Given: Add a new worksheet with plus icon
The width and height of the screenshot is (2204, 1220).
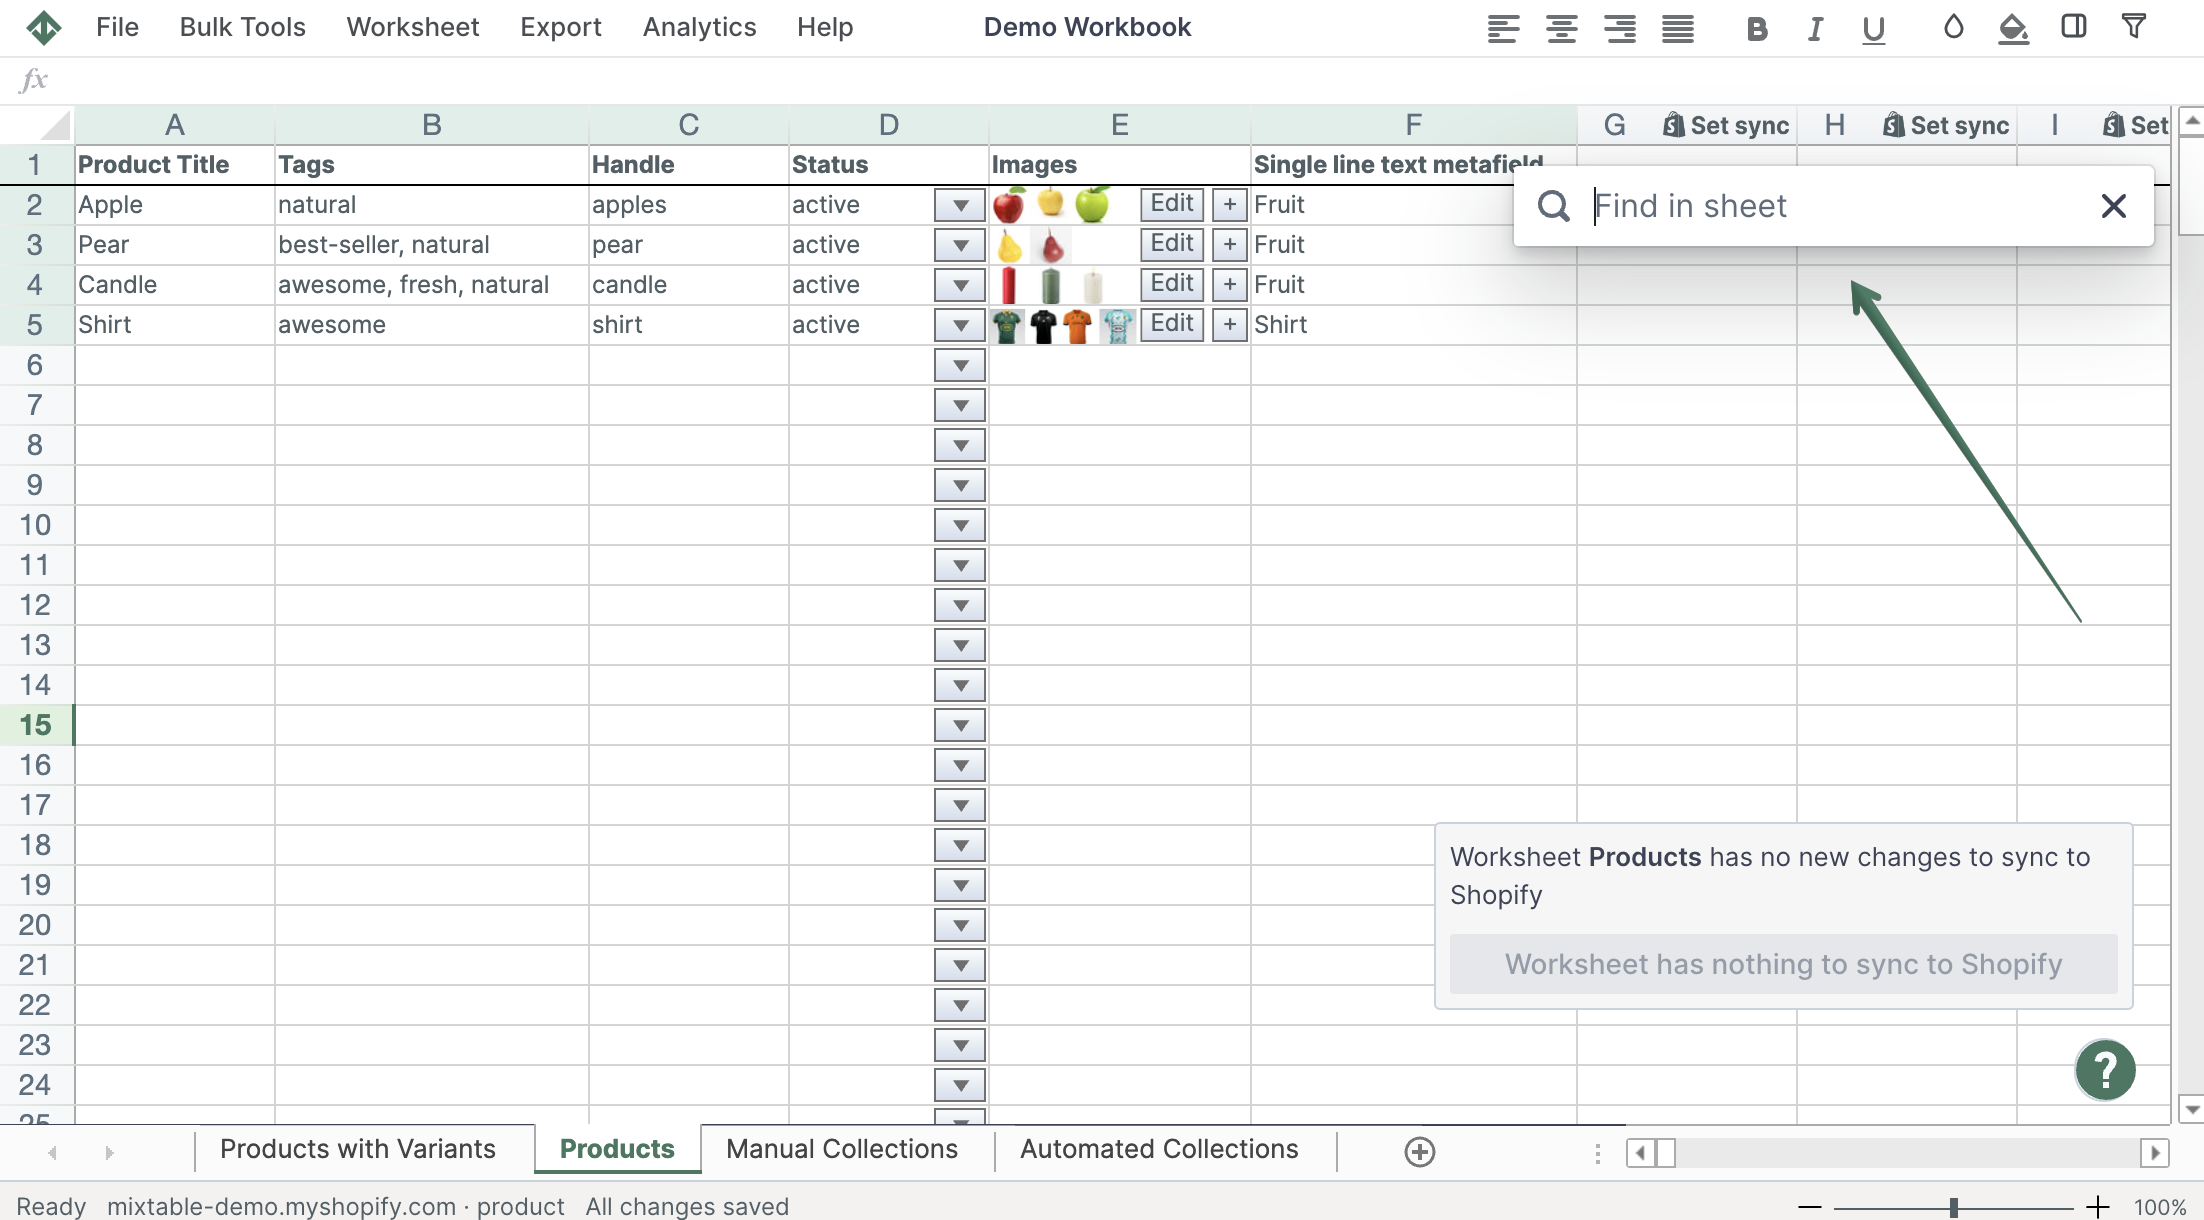Looking at the screenshot, I should coord(1419,1152).
